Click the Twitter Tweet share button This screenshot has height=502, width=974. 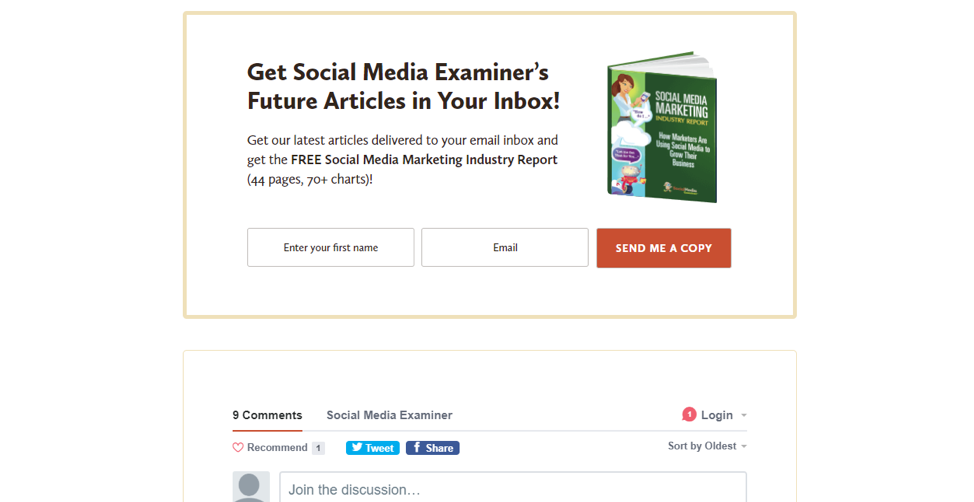point(372,448)
